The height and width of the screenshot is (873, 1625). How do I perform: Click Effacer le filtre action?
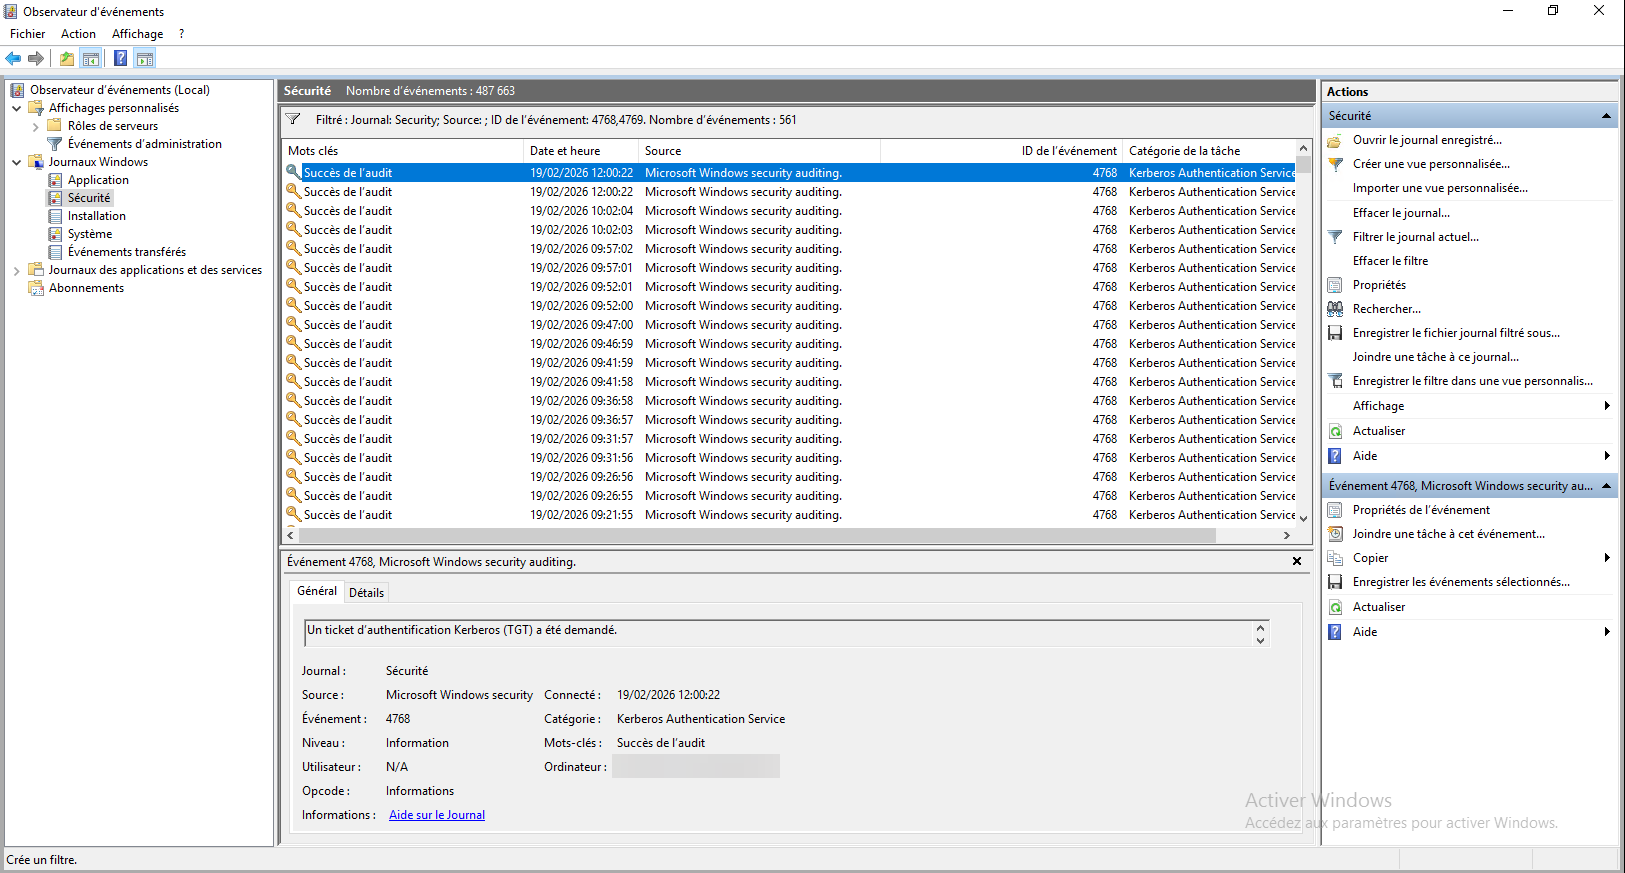point(1390,261)
